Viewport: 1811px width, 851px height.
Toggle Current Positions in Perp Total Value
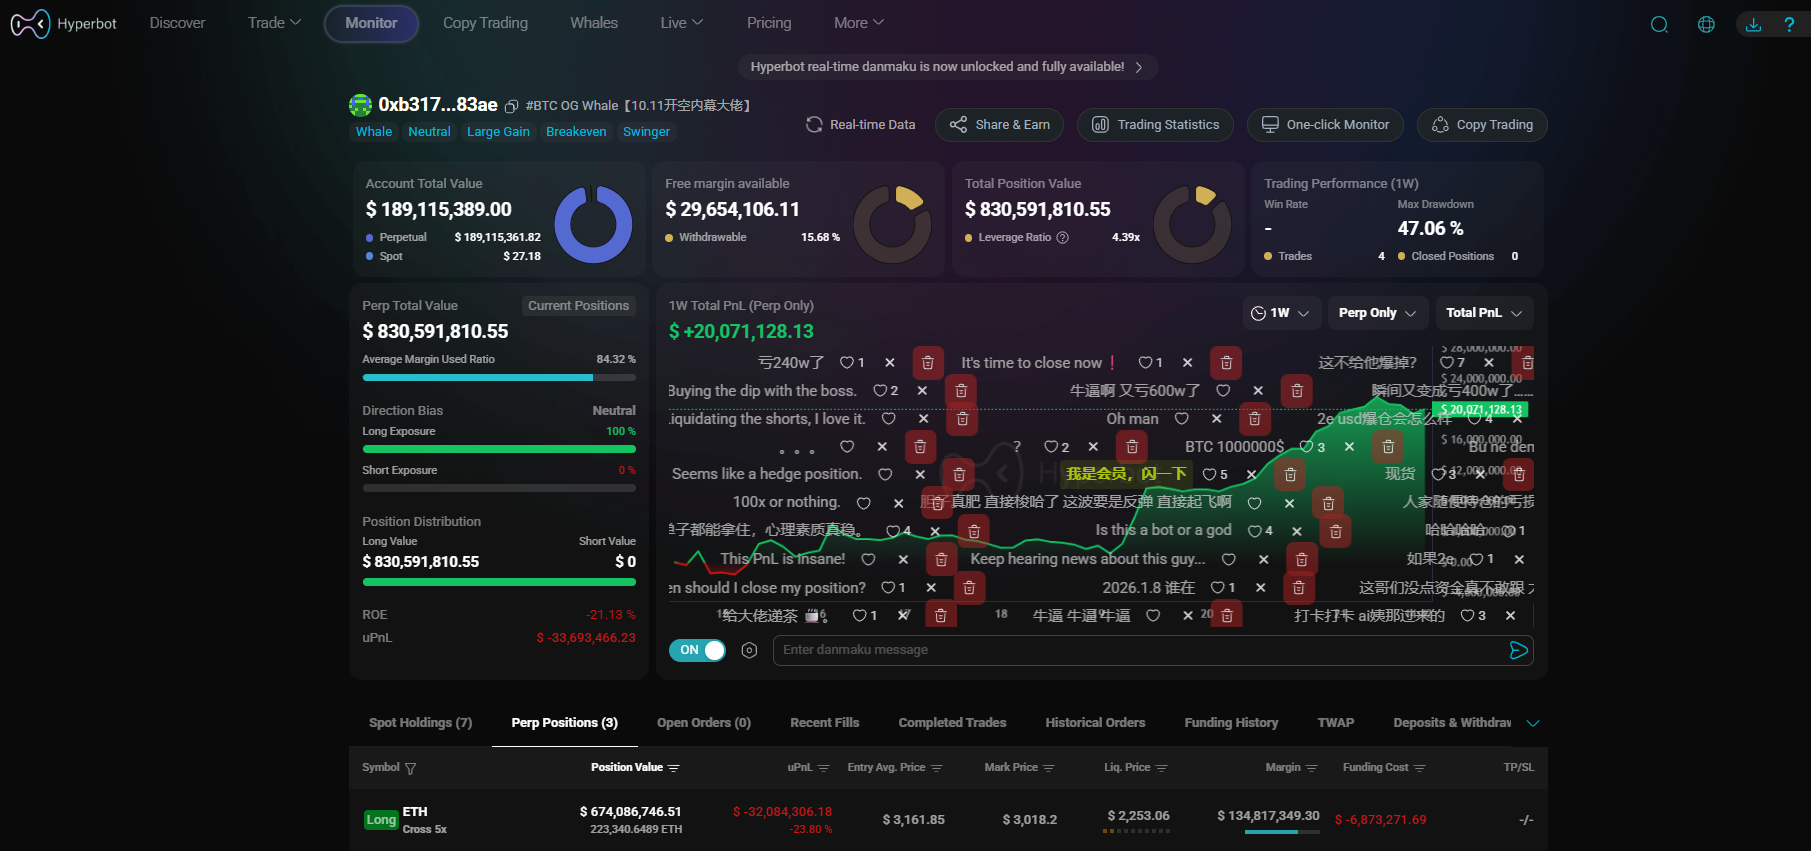tap(578, 306)
